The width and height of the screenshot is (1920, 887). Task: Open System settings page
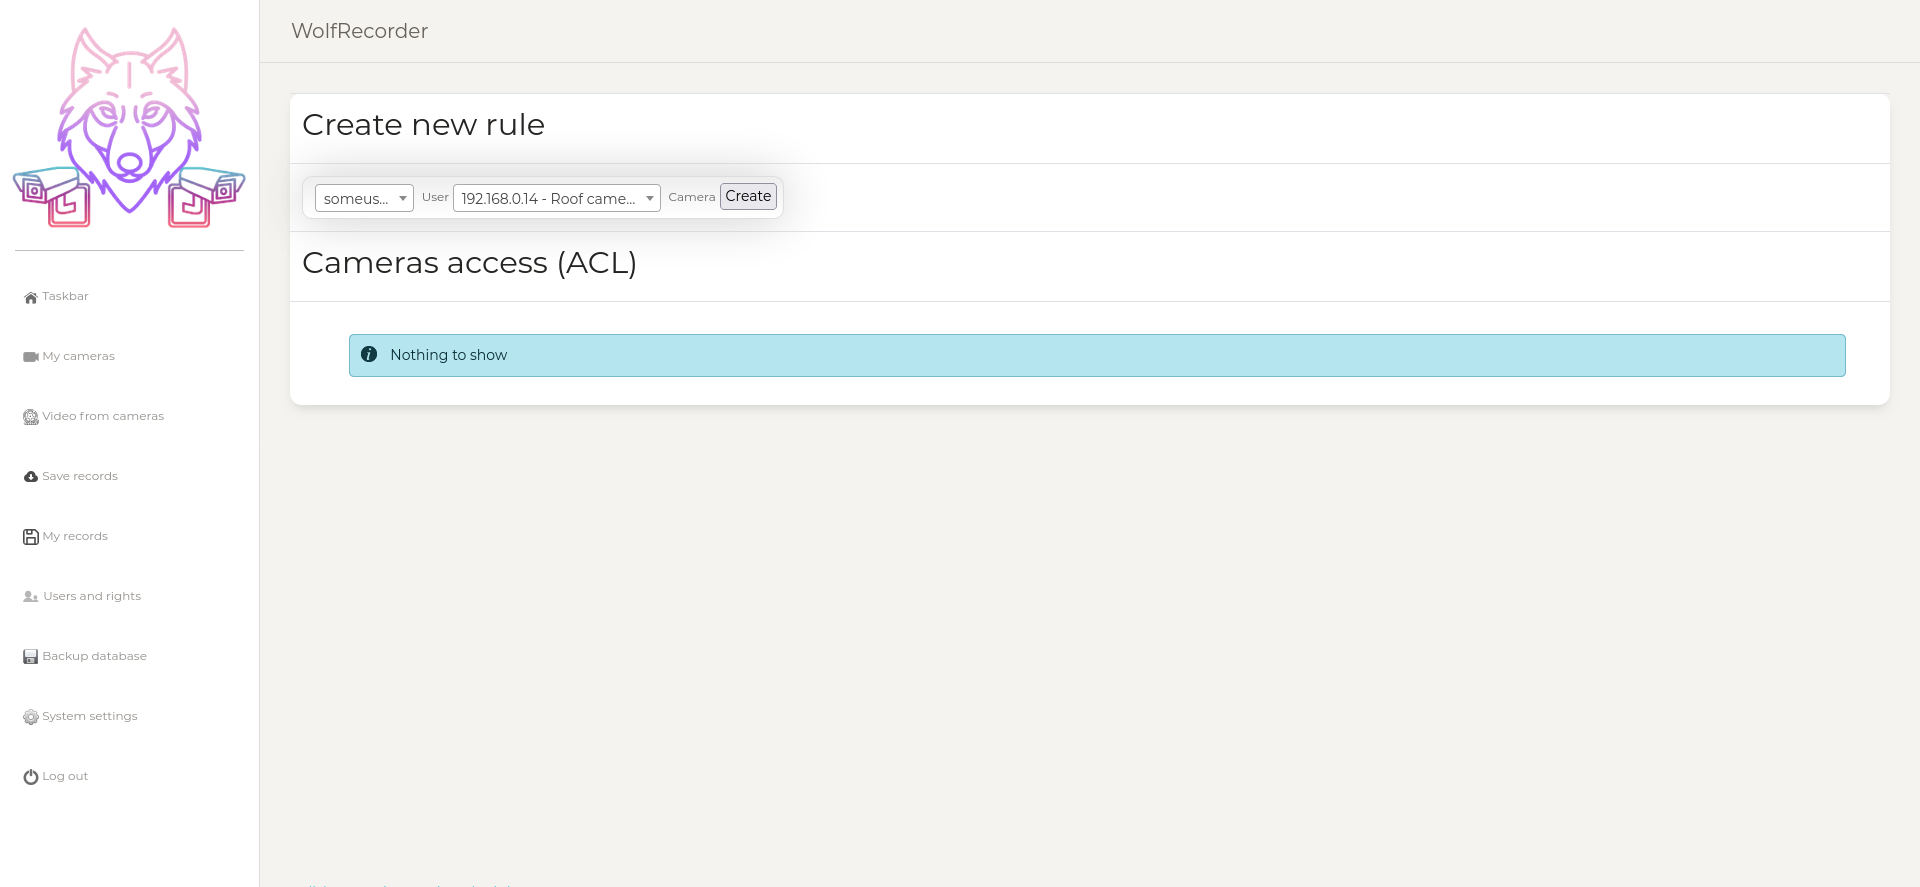point(90,716)
